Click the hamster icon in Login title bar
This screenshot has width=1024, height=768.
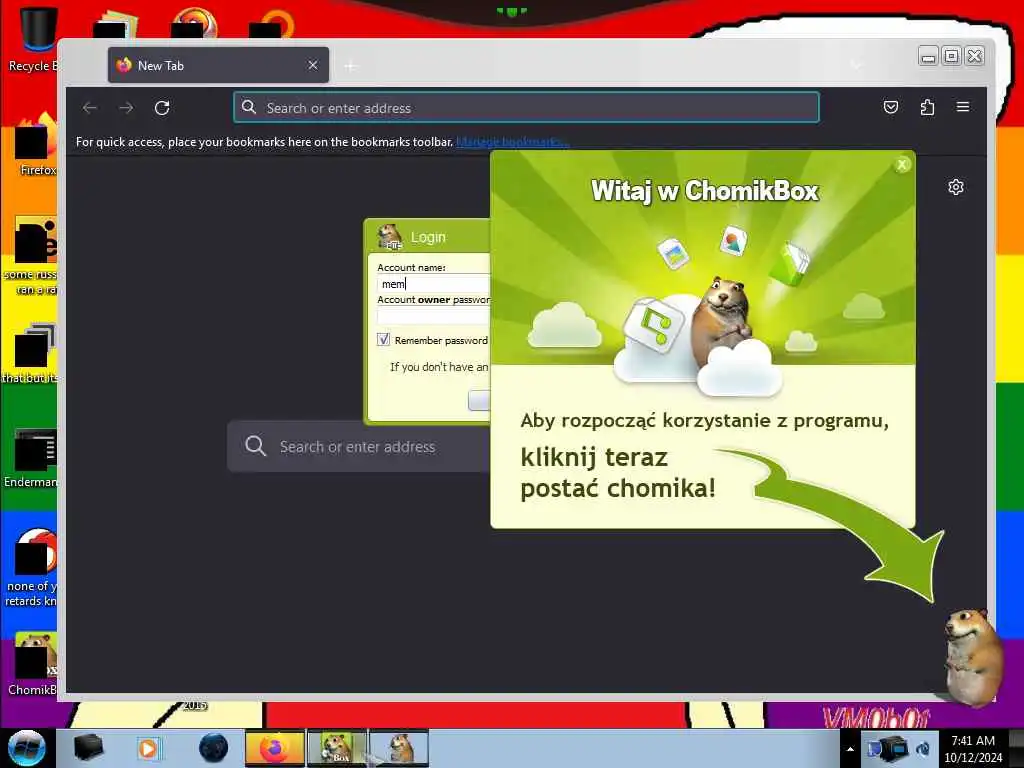(x=390, y=237)
